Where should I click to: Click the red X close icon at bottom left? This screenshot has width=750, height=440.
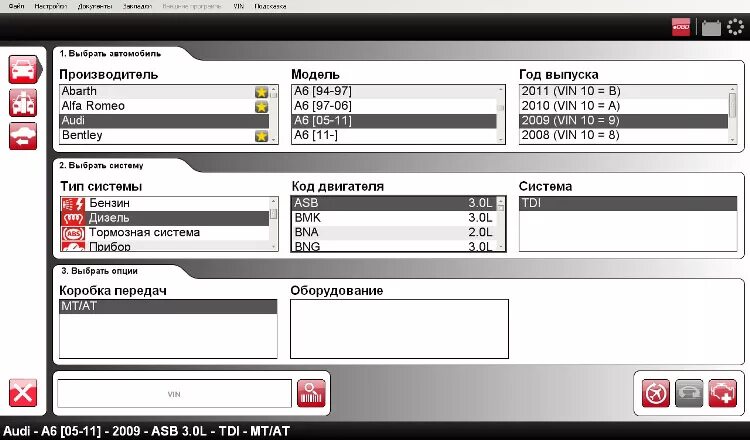coord(23,393)
